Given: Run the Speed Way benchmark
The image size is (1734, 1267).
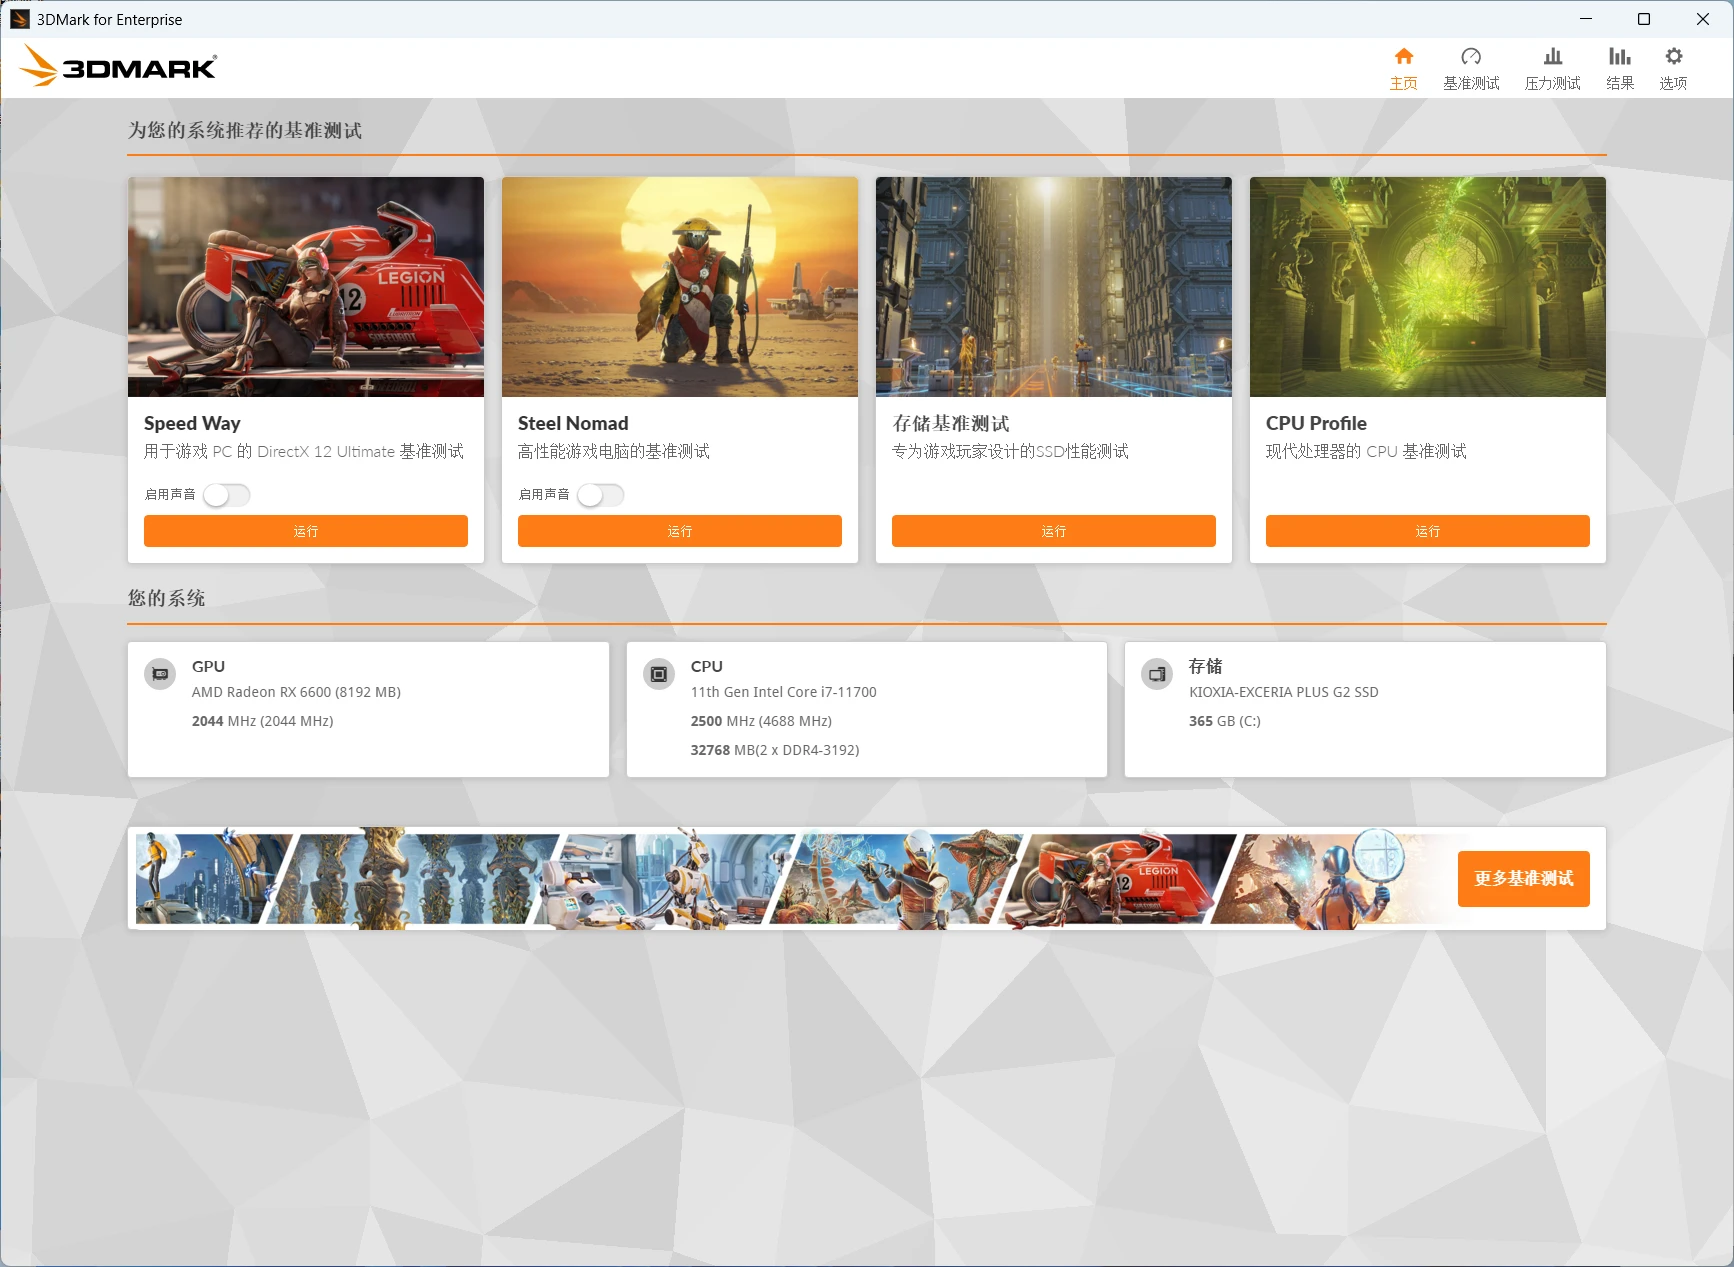Looking at the screenshot, I should (x=306, y=531).
